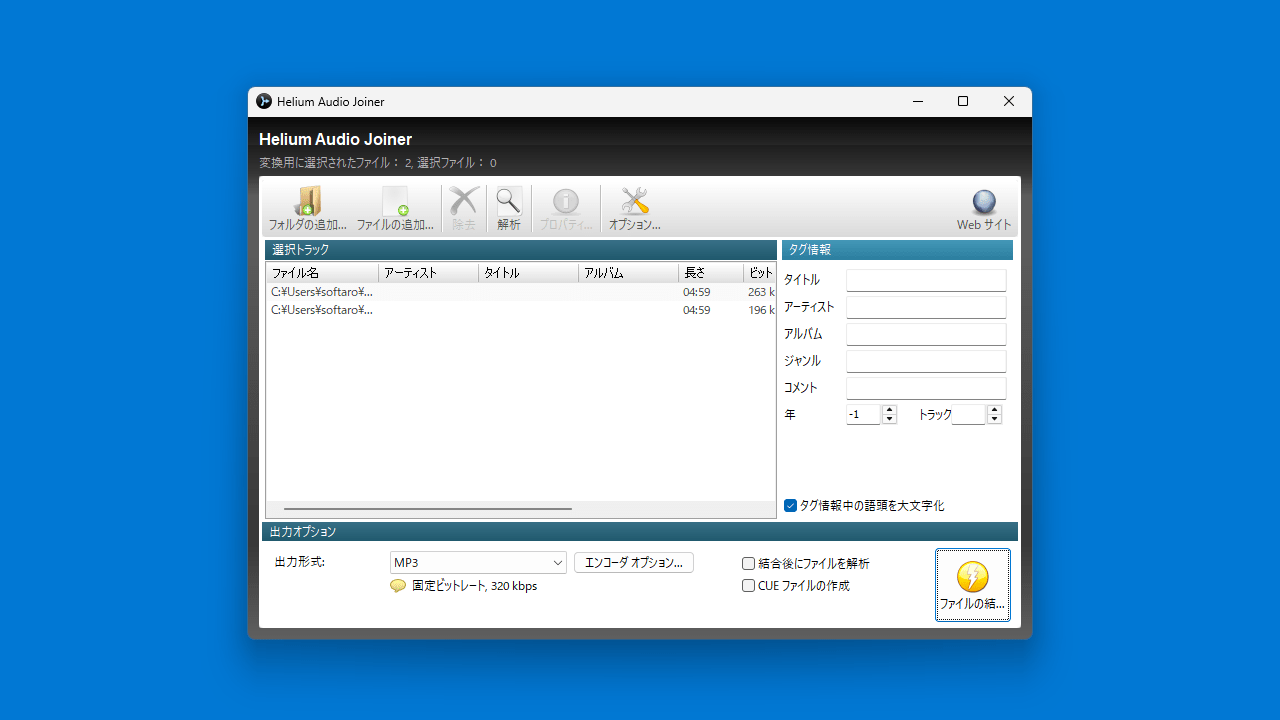This screenshot has height=720, width=1280.
Task: Click the Helium Audio Joiner title icon
Action: tap(264, 101)
